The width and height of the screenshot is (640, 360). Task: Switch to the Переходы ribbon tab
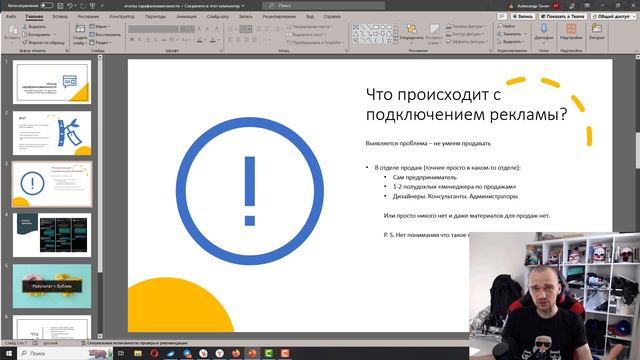156,17
